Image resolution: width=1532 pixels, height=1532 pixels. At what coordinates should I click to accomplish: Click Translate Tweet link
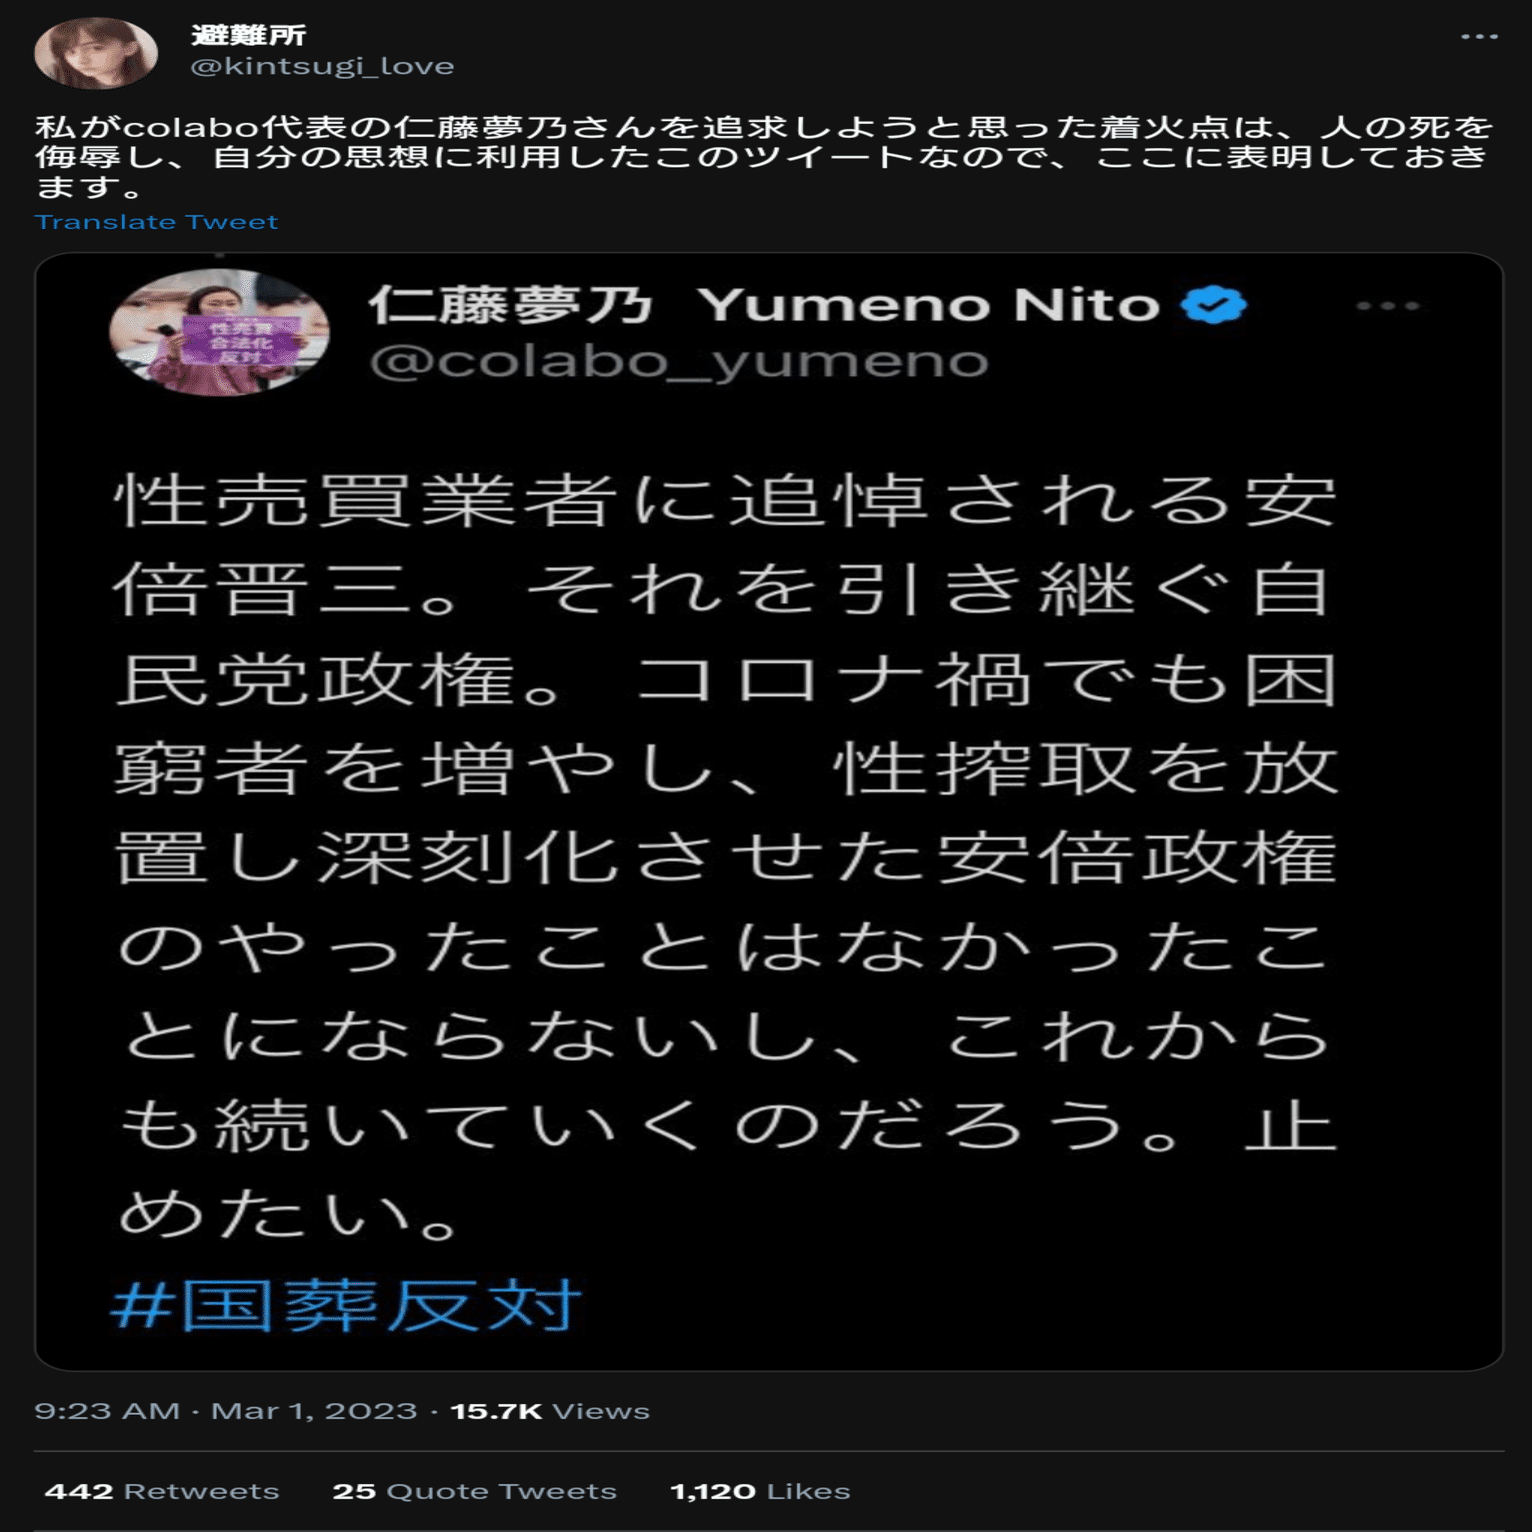coord(156,222)
